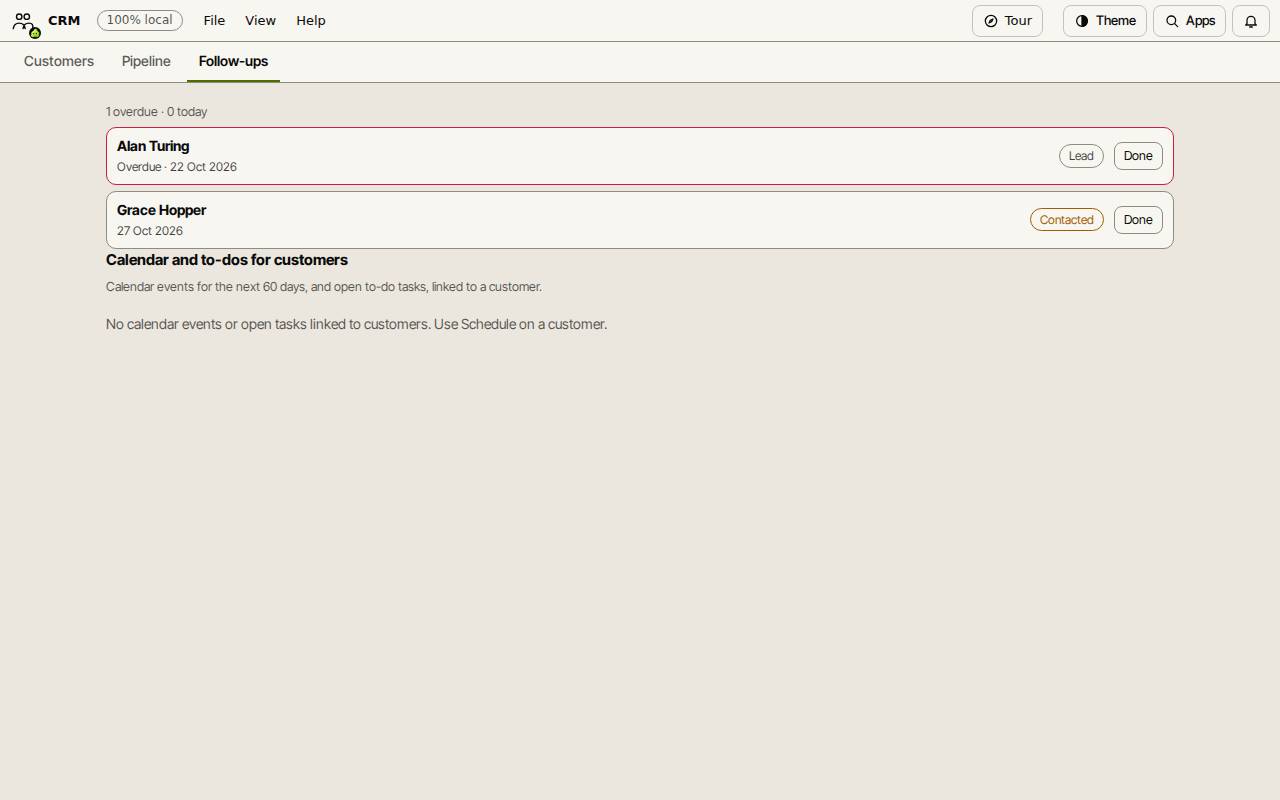Click the '27 Oct 2026' date
This screenshot has height=800, width=1280.
click(150, 231)
